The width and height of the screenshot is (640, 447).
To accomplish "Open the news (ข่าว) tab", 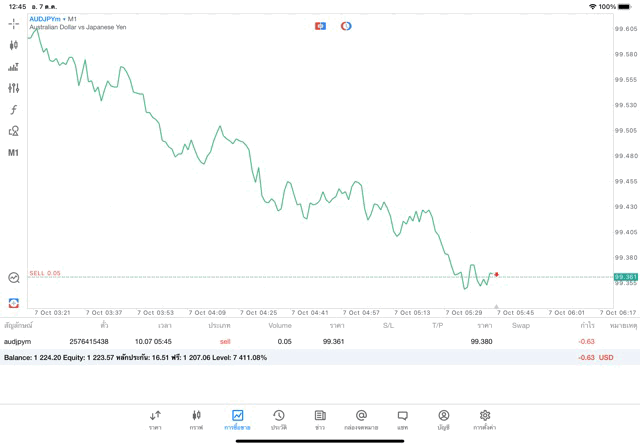I will (x=320, y=419).
